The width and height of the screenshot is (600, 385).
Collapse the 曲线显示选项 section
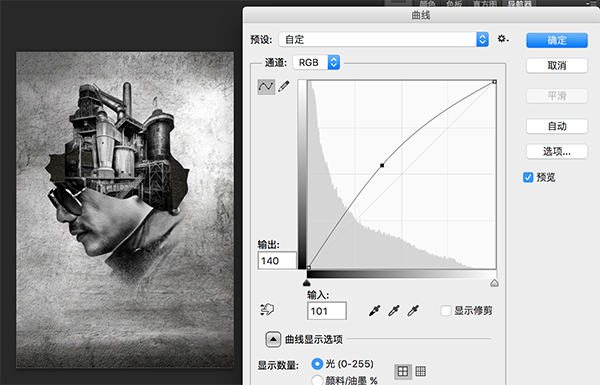click(273, 339)
